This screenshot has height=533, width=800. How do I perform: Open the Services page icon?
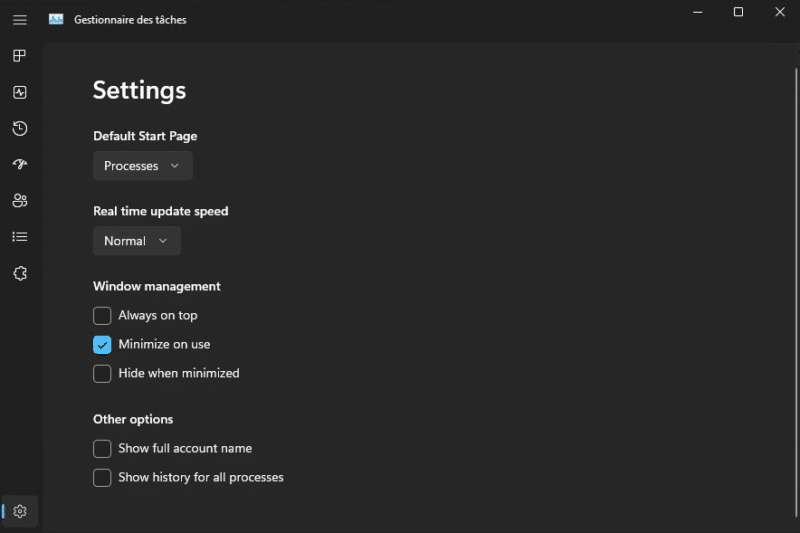[x=20, y=273]
